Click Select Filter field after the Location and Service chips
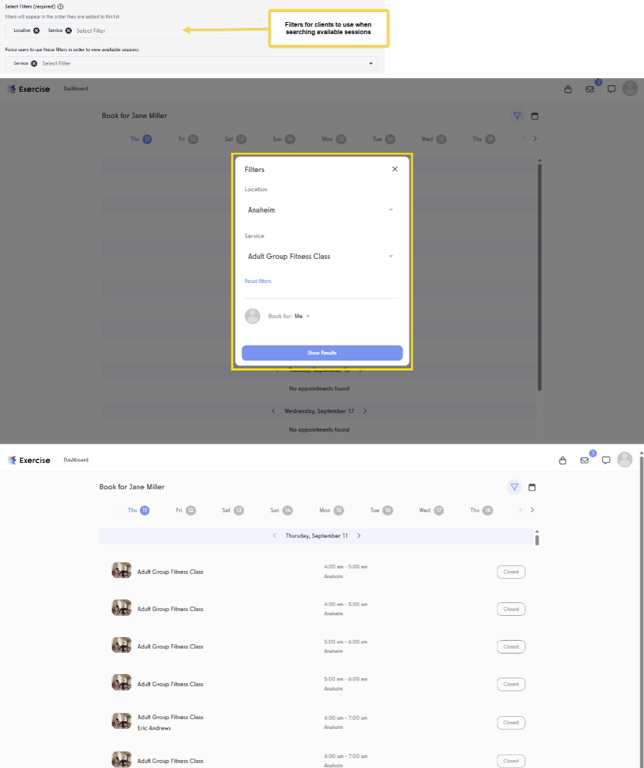This screenshot has height=768, width=644. 91,30
